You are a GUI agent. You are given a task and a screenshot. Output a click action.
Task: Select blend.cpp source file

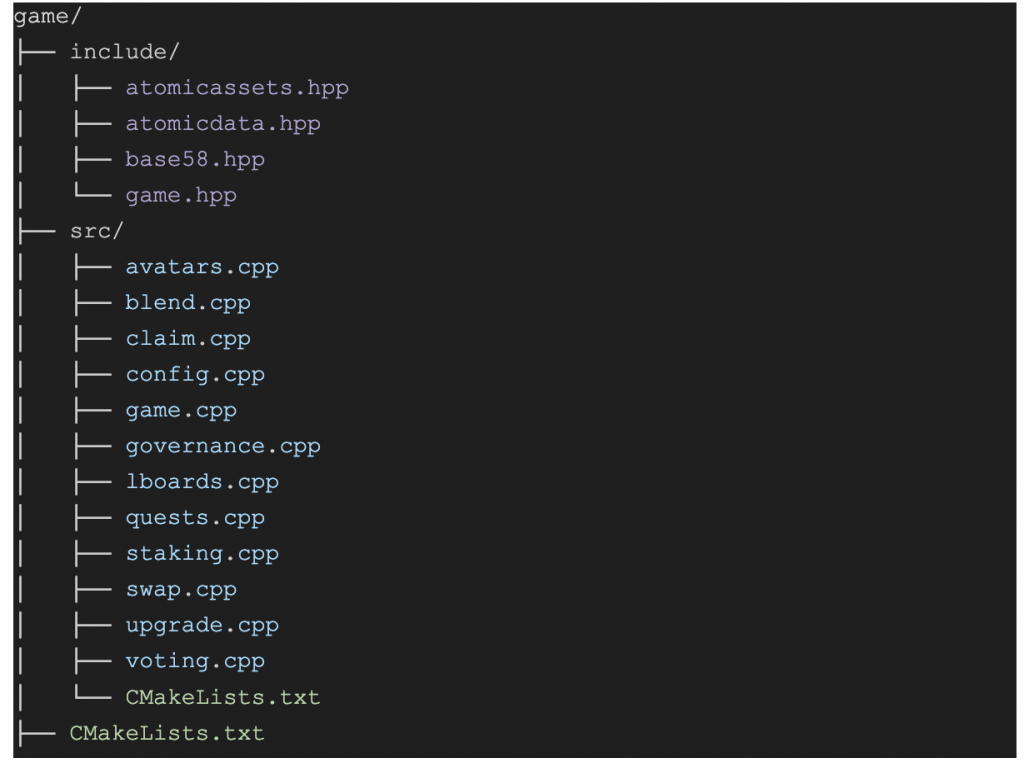188,302
